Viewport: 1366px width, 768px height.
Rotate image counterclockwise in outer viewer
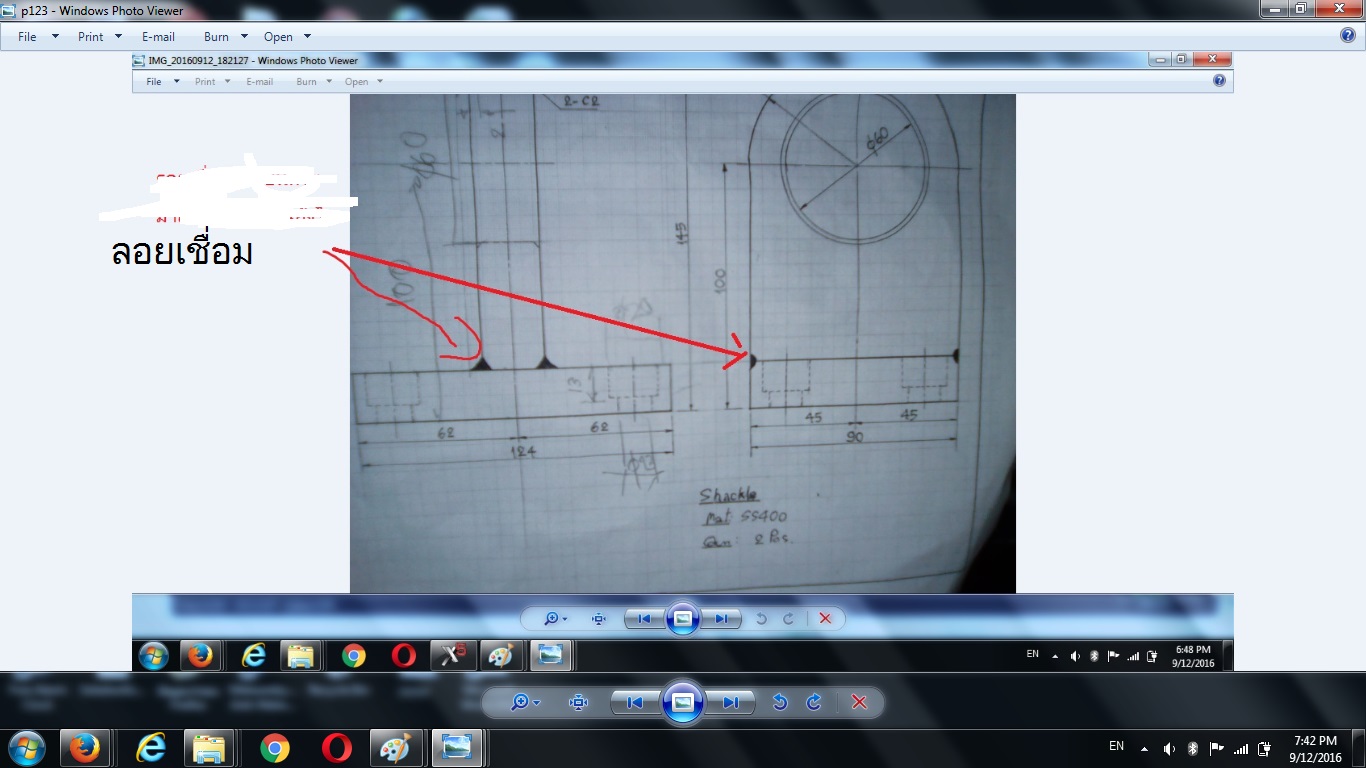(780, 702)
